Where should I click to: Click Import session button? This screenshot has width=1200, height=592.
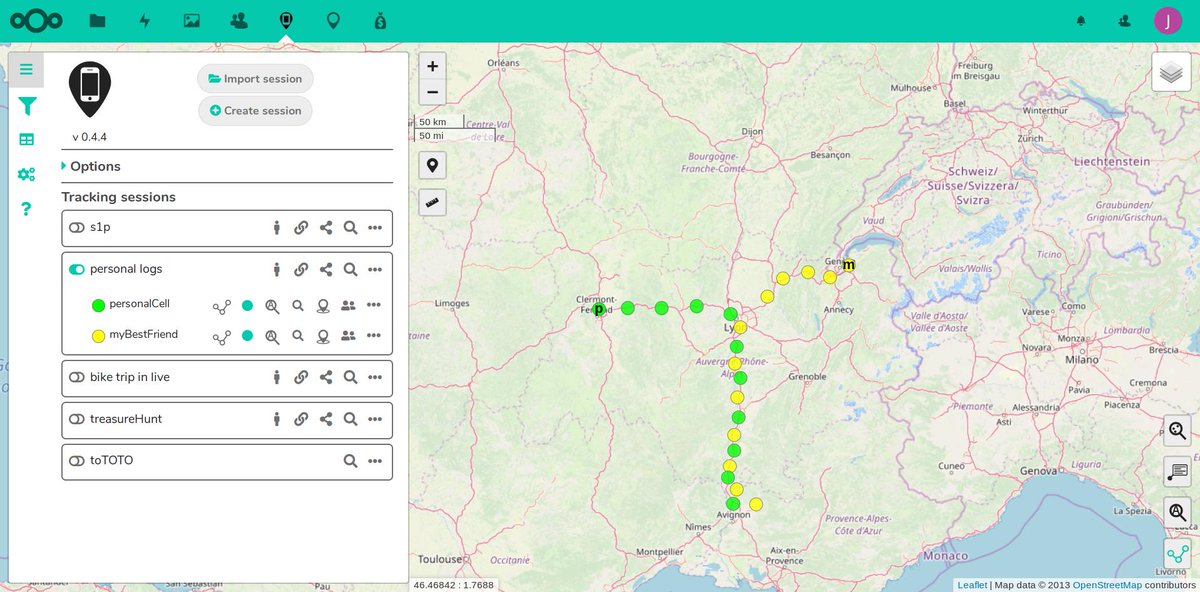click(x=256, y=79)
